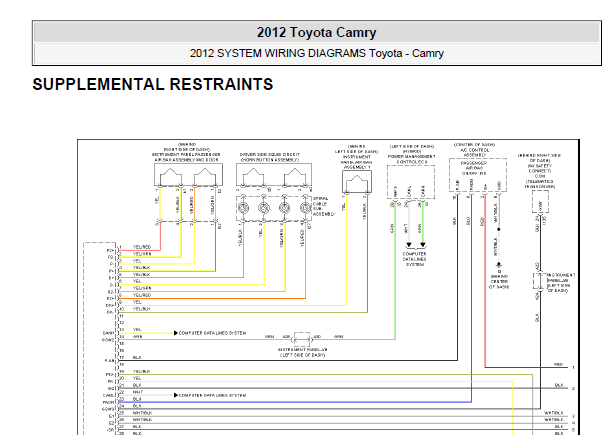Click the arrowhead before pin 22 data lines text
Viewport: 602px width, 435px height.
coord(176,395)
